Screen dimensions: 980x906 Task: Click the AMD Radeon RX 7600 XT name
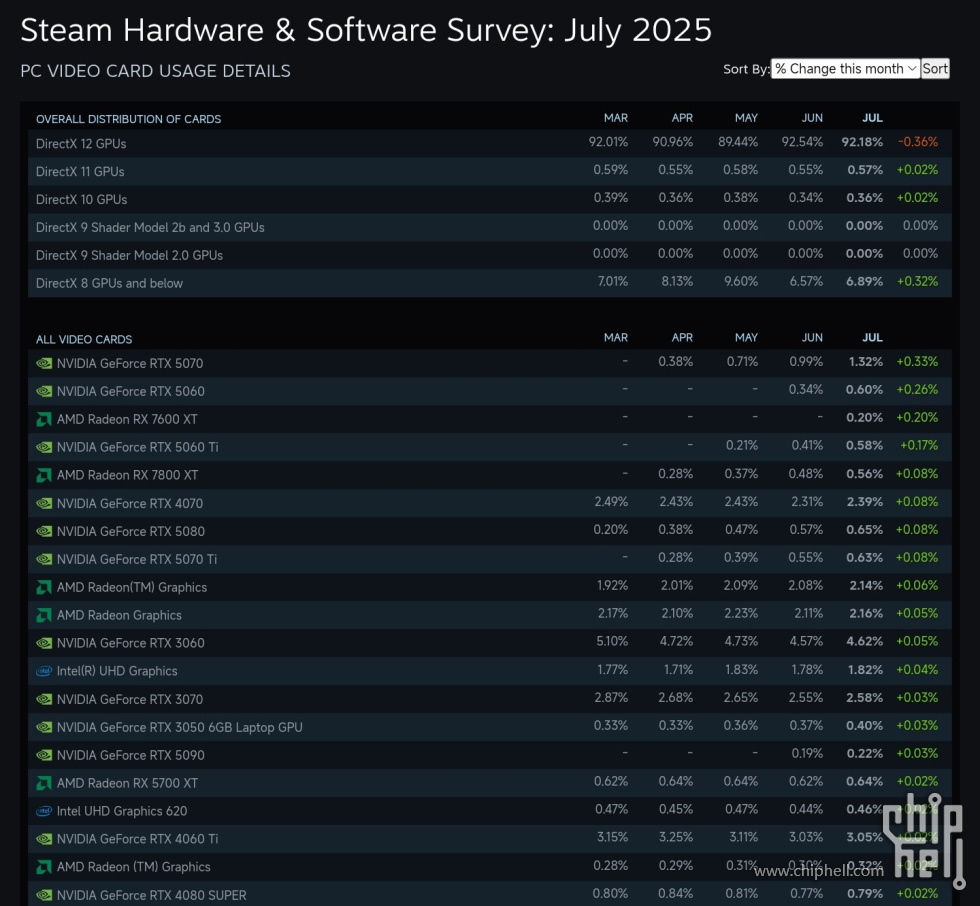pos(128,420)
